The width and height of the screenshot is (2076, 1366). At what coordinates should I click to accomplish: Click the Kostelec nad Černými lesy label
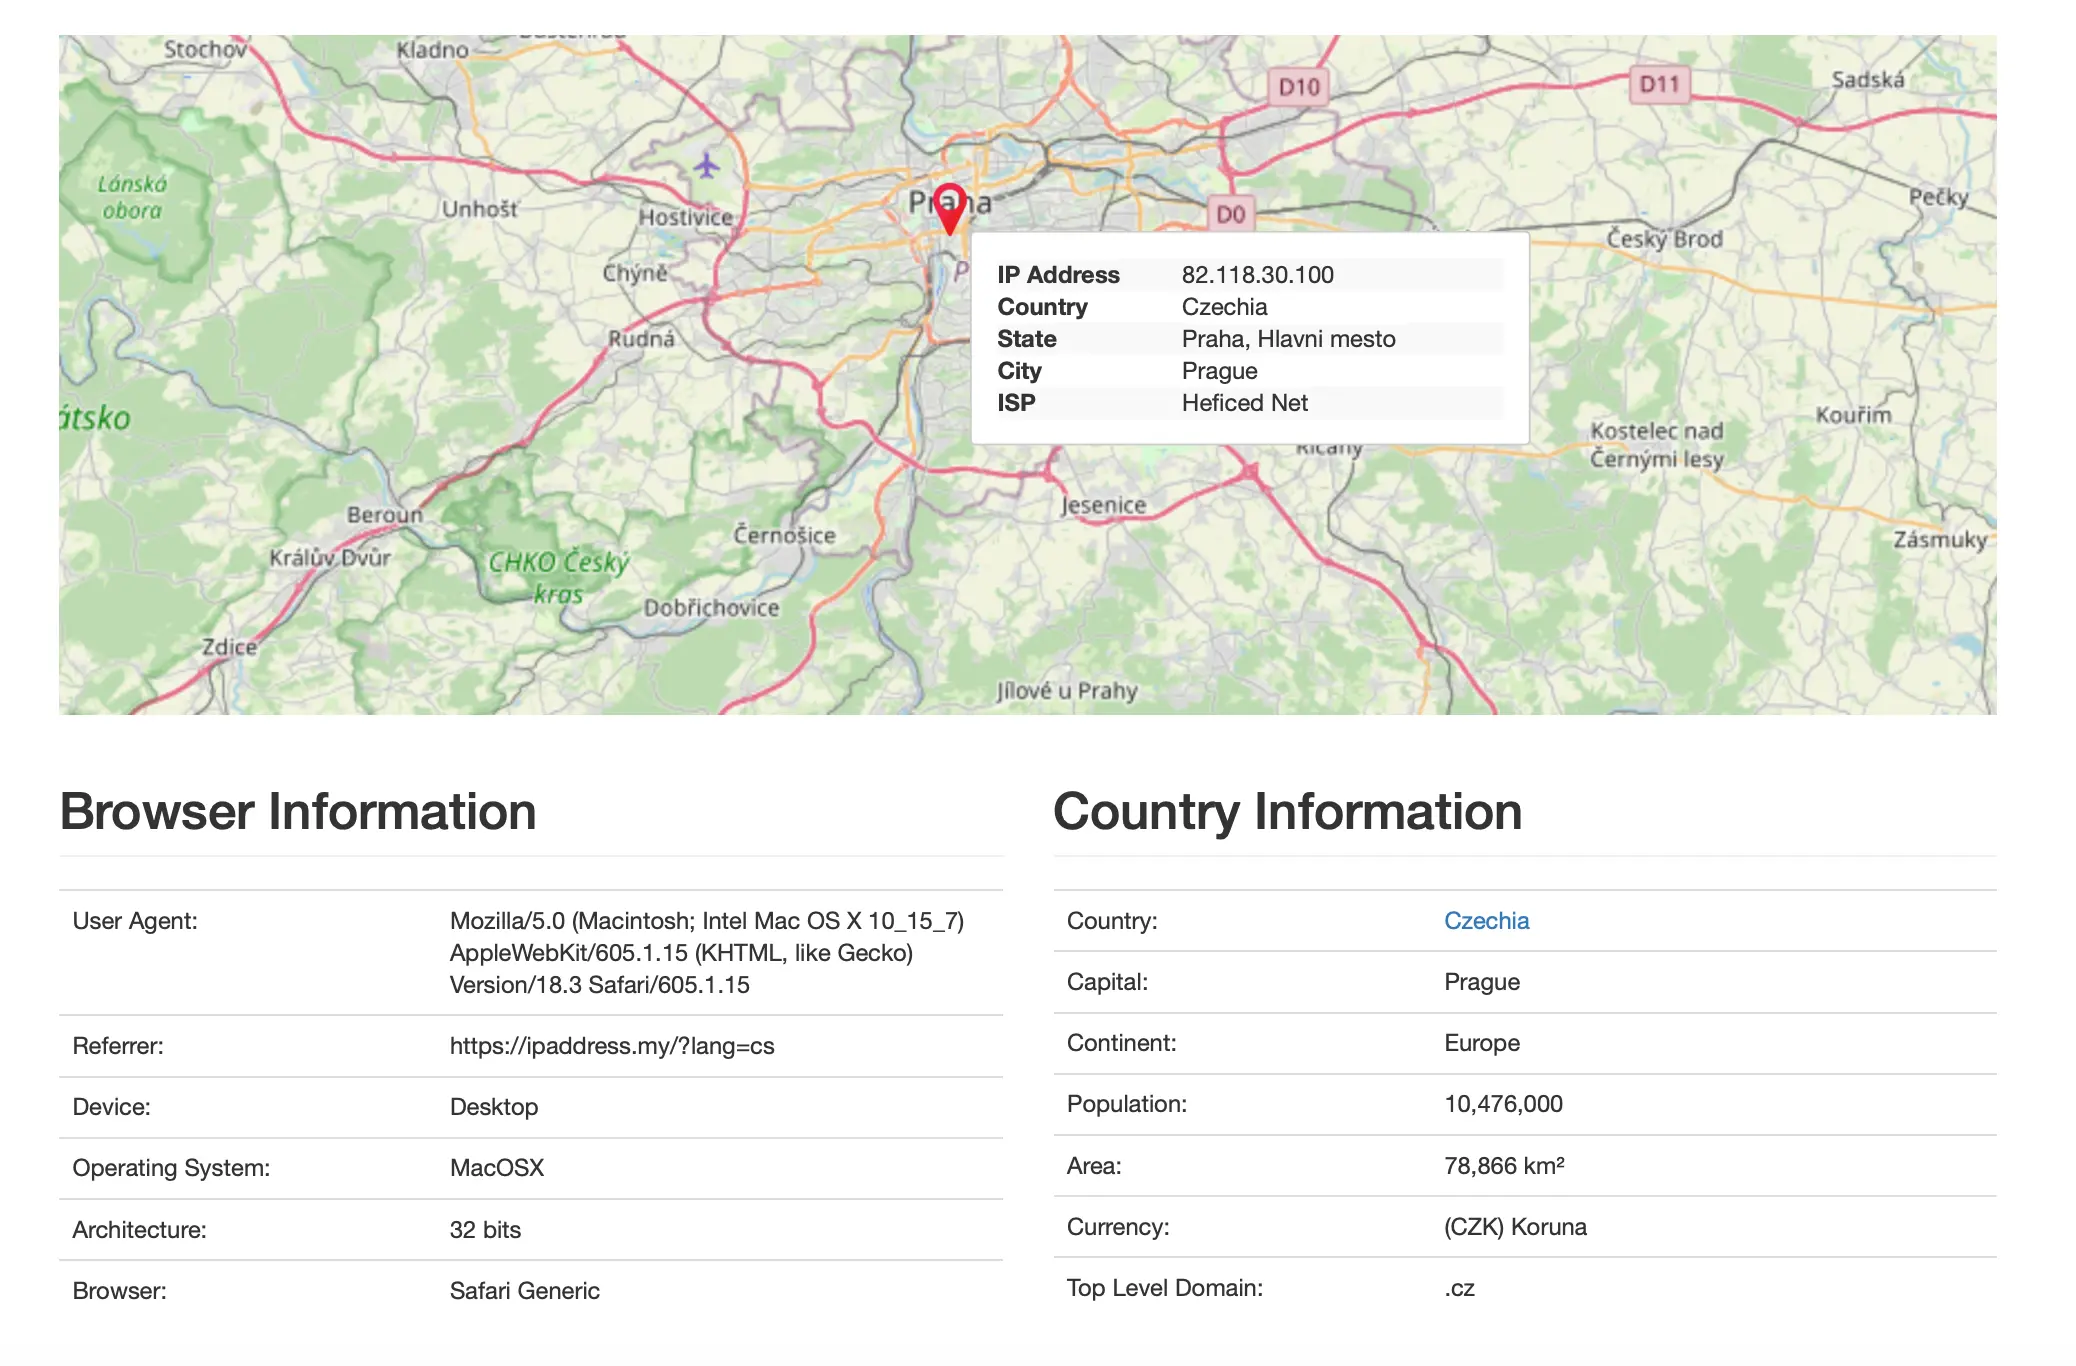tap(1657, 445)
